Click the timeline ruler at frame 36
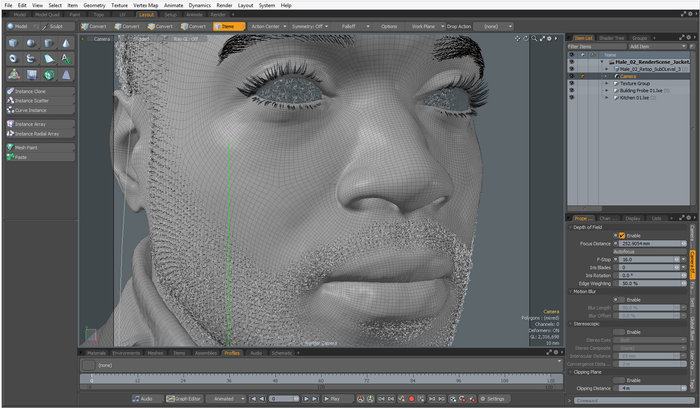The height and width of the screenshot is (408, 700). (x=231, y=381)
